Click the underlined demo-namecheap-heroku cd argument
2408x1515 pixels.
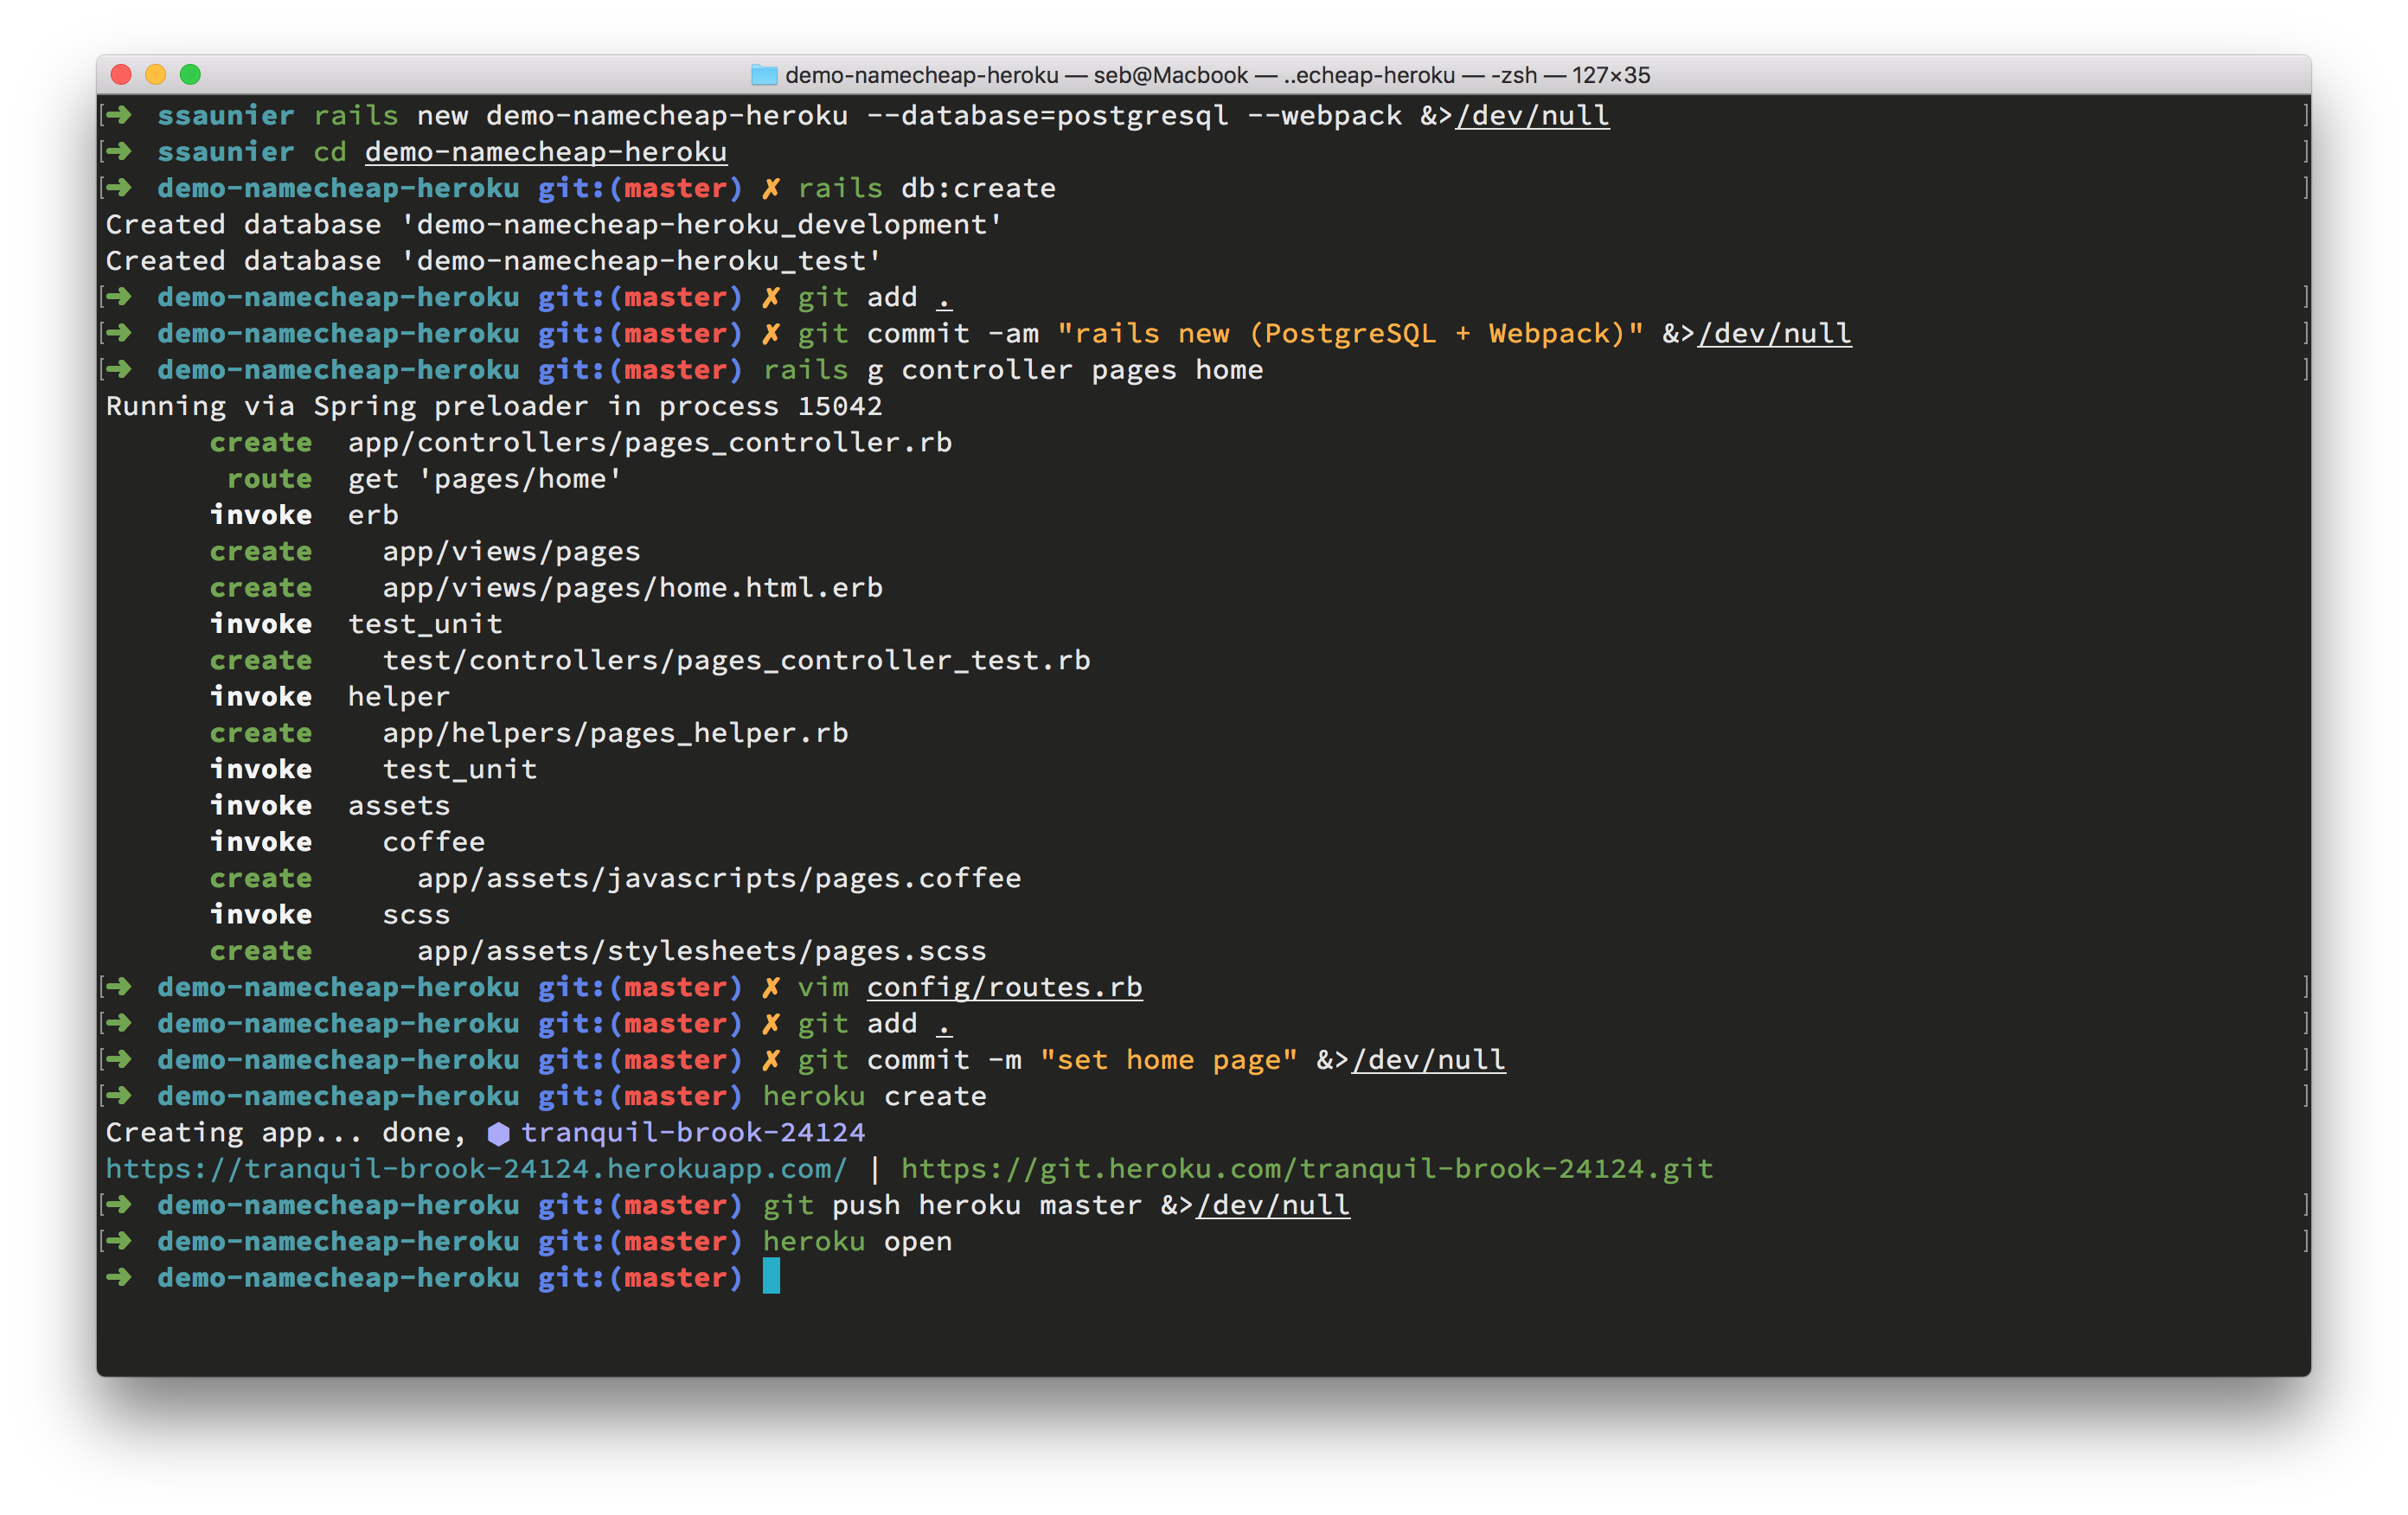click(545, 152)
